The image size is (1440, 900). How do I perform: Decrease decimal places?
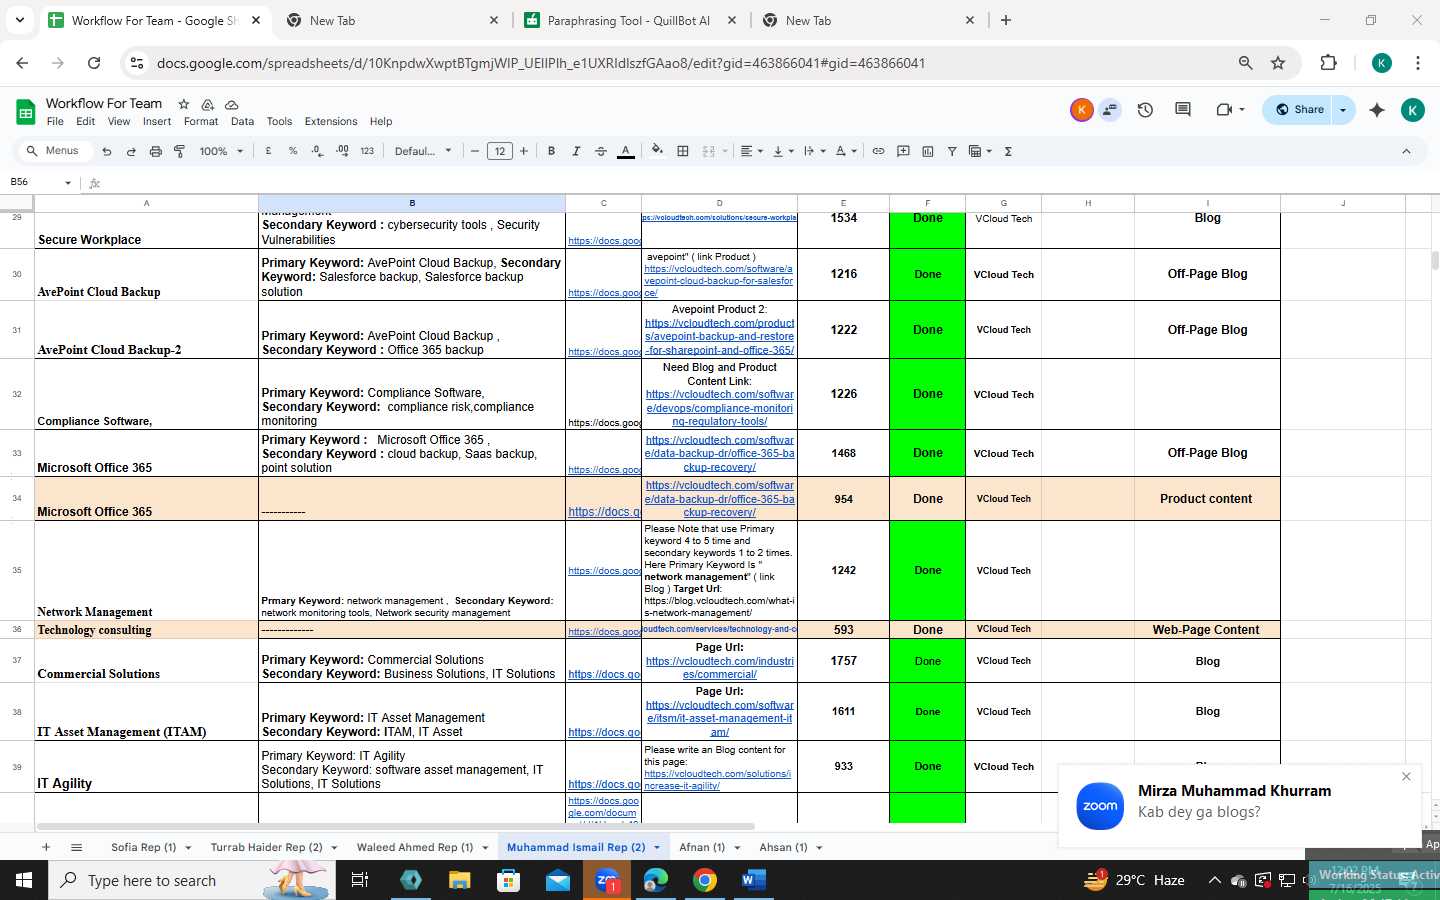tap(317, 151)
